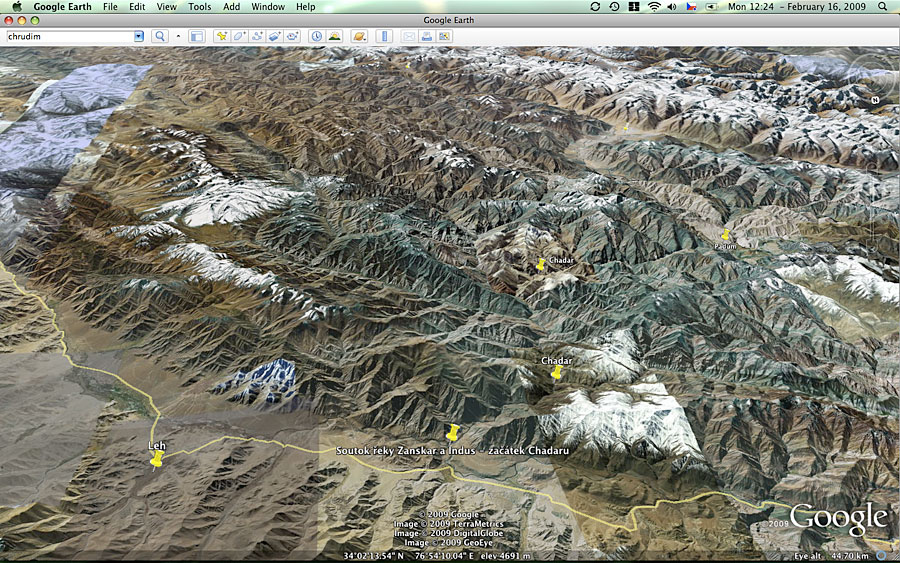Click the Leh placemark pin

point(156,459)
